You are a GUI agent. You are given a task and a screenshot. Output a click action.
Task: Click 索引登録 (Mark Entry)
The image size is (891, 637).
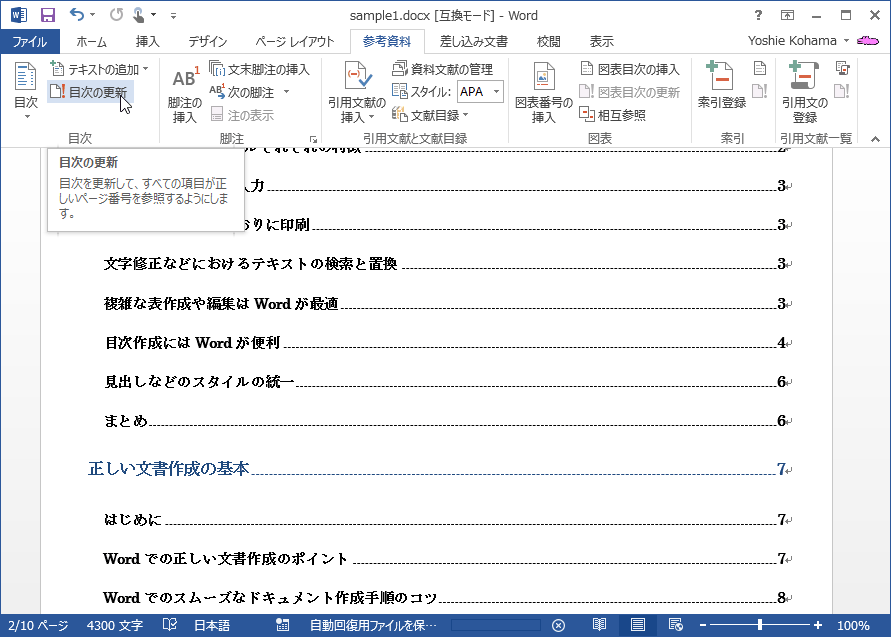(x=722, y=85)
